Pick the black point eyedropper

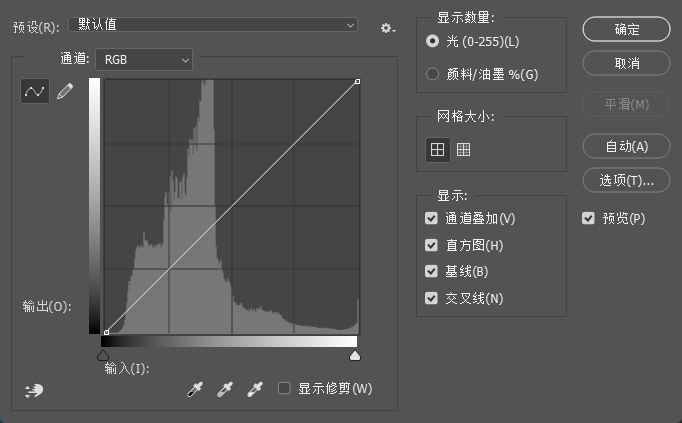(x=195, y=389)
